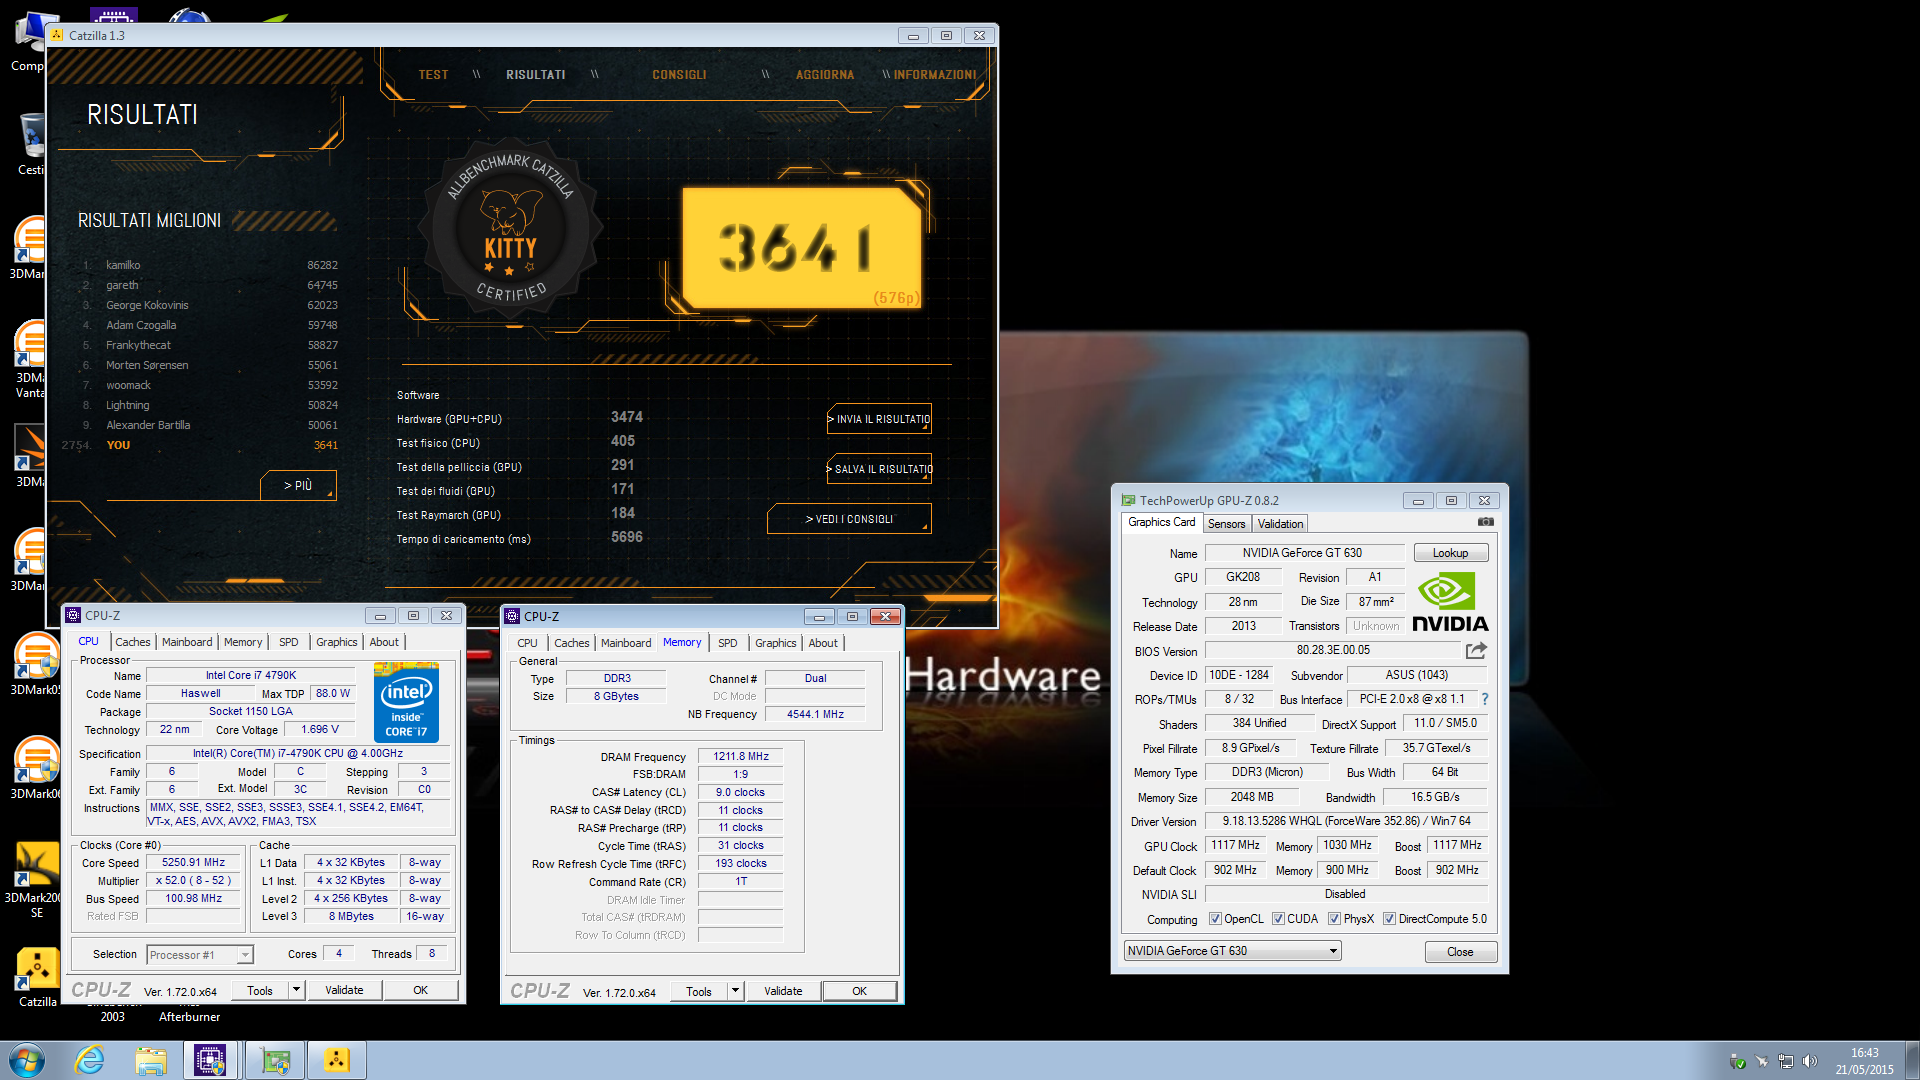Click INVIA IL RISULTATO button
The image size is (1920, 1080).
tap(880, 419)
